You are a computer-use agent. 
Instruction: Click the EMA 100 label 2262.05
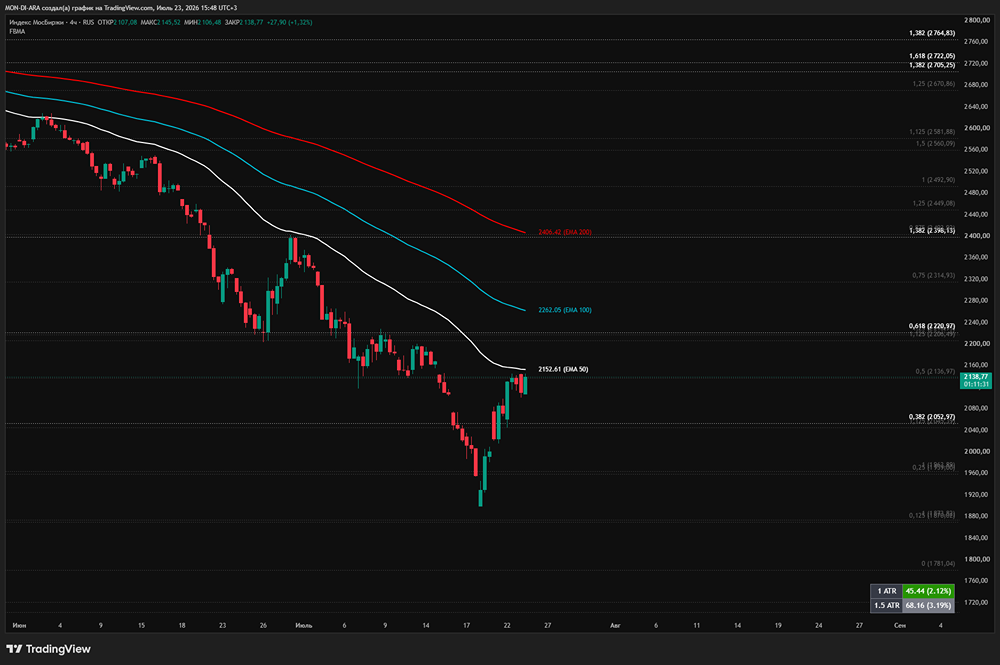point(564,310)
